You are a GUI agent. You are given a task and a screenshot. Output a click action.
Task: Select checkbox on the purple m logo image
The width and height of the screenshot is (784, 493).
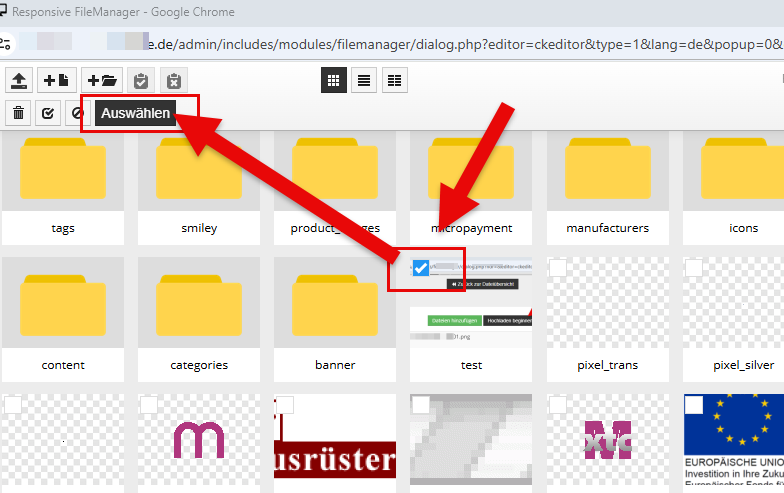click(149, 404)
